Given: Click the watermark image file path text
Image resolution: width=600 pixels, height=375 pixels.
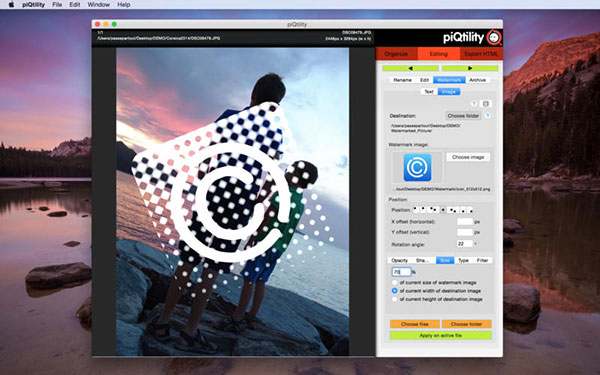Looking at the screenshot, I should pos(442,189).
